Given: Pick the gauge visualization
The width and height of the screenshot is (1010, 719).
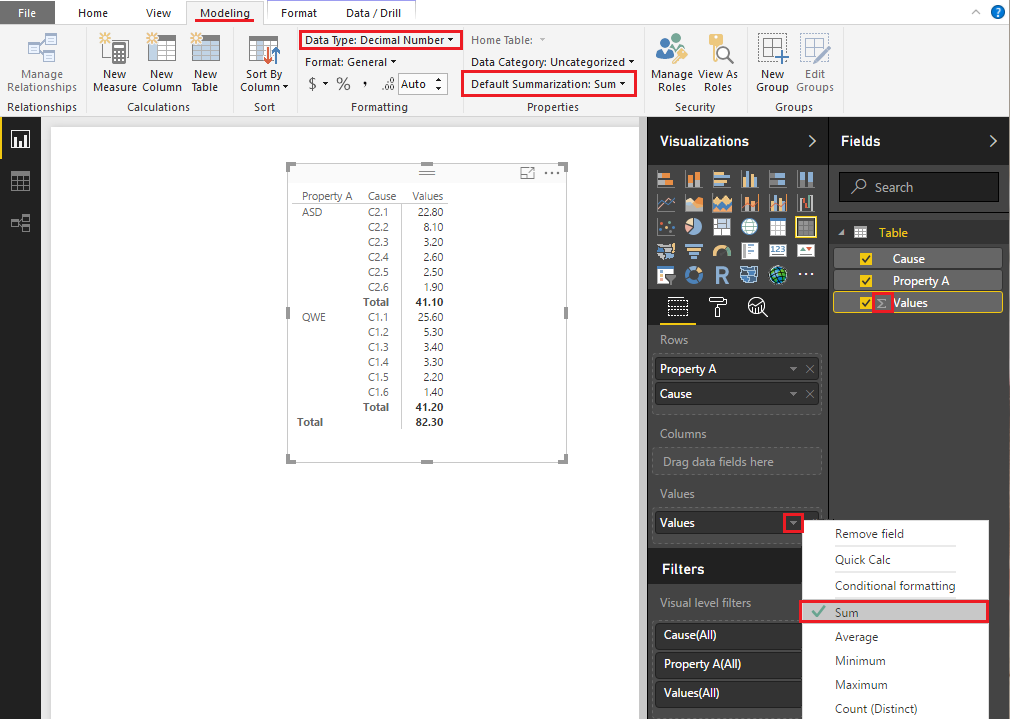Looking at the screenshot, I should pos(722,251).
